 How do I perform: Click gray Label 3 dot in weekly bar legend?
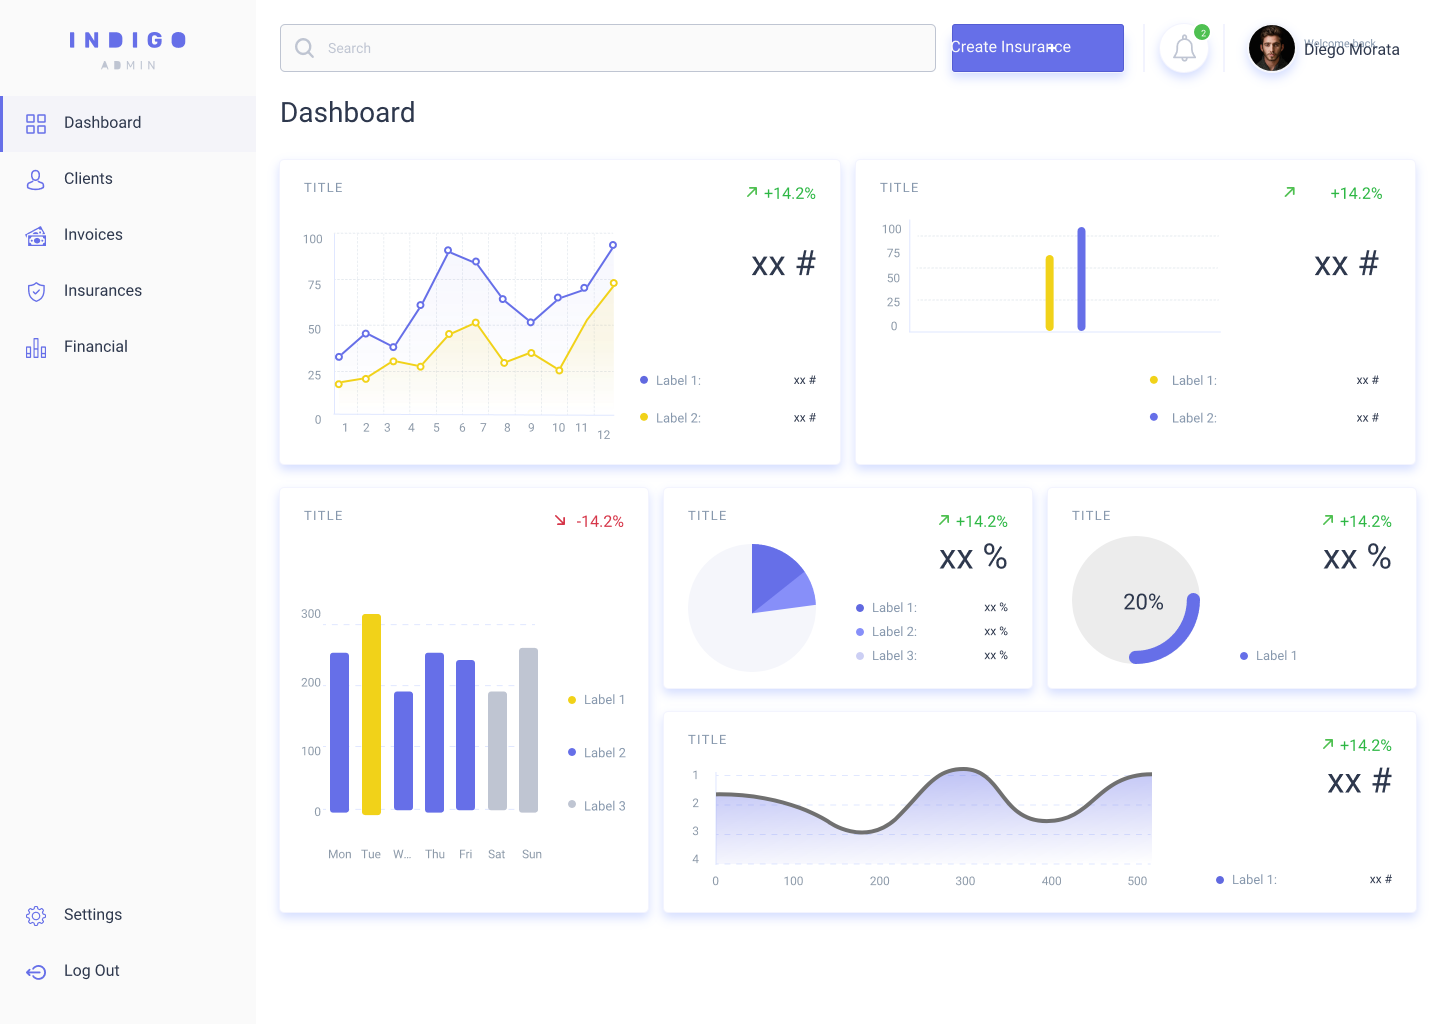(x=572, y=804)
